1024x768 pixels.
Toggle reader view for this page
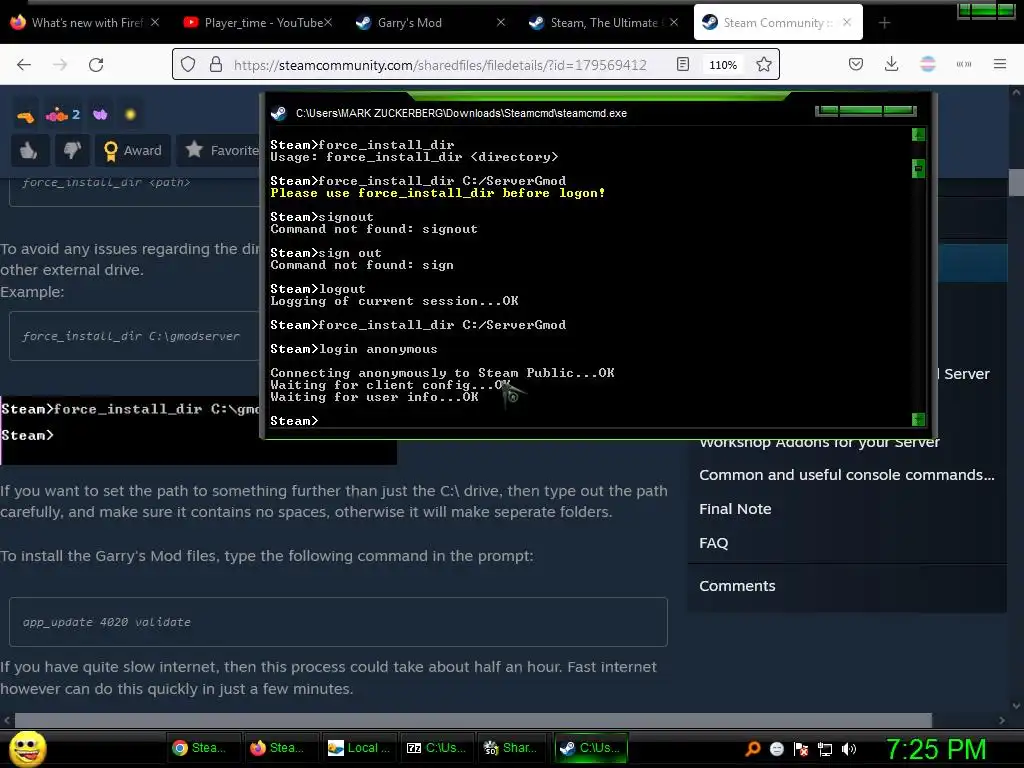coord(683,65)
